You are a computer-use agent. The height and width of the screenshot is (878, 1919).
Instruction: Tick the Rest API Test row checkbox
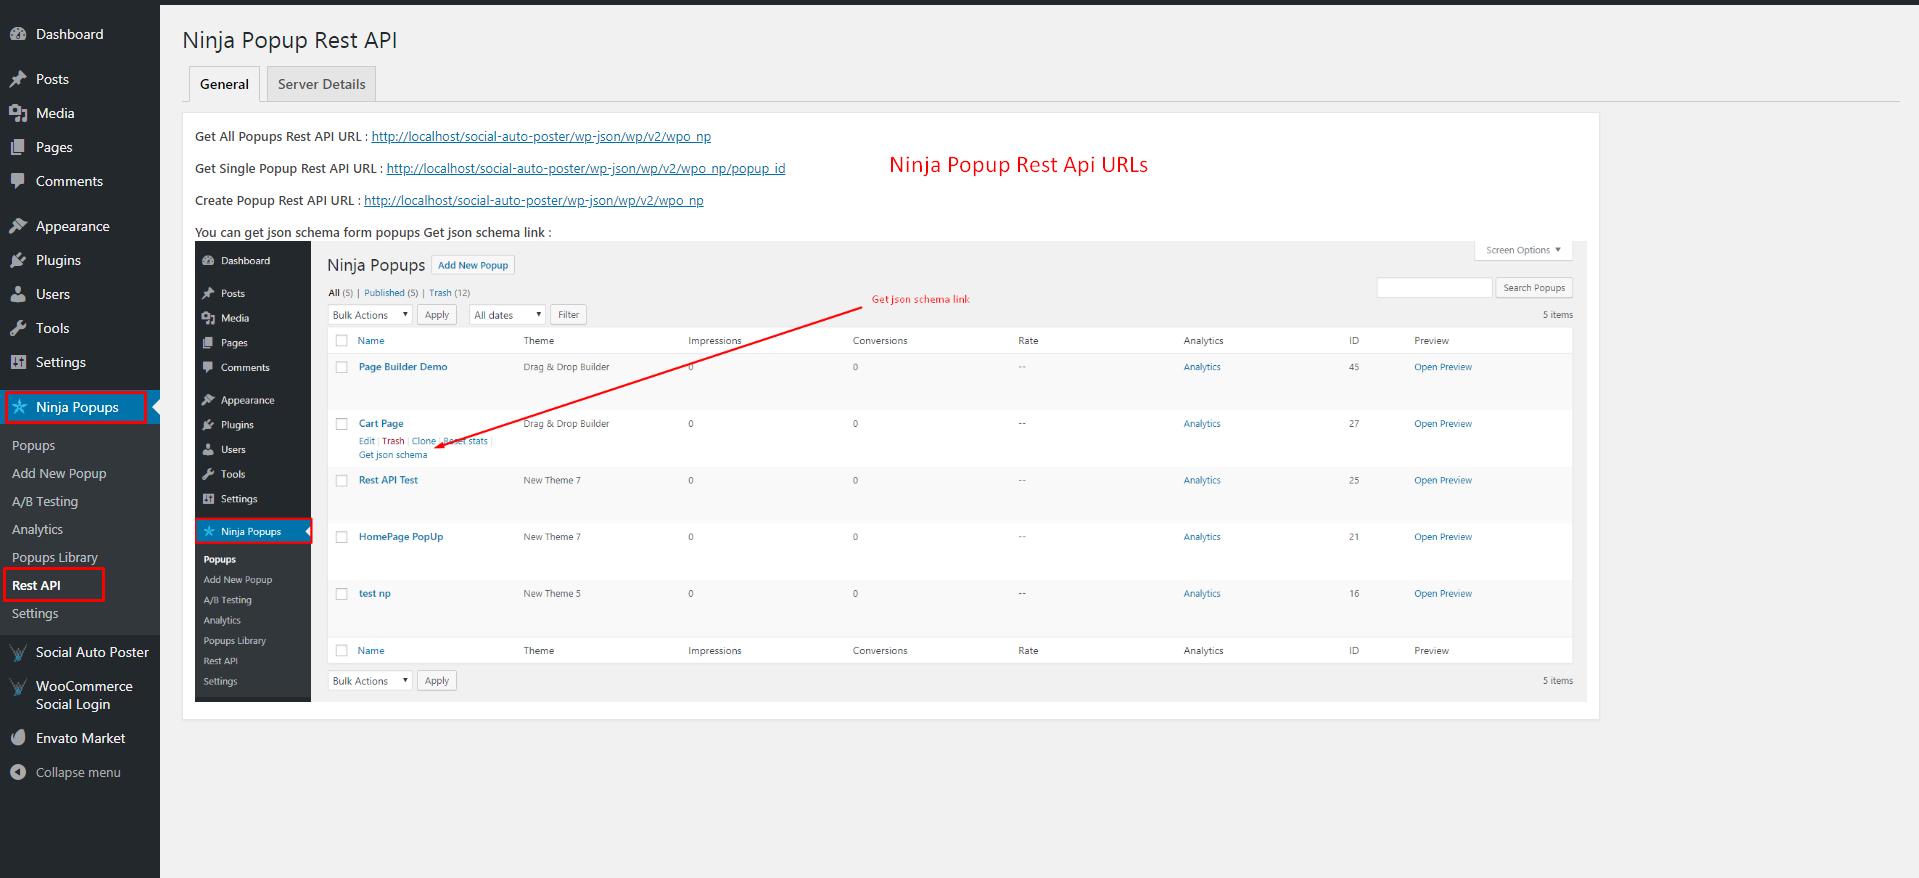[342, 481]
